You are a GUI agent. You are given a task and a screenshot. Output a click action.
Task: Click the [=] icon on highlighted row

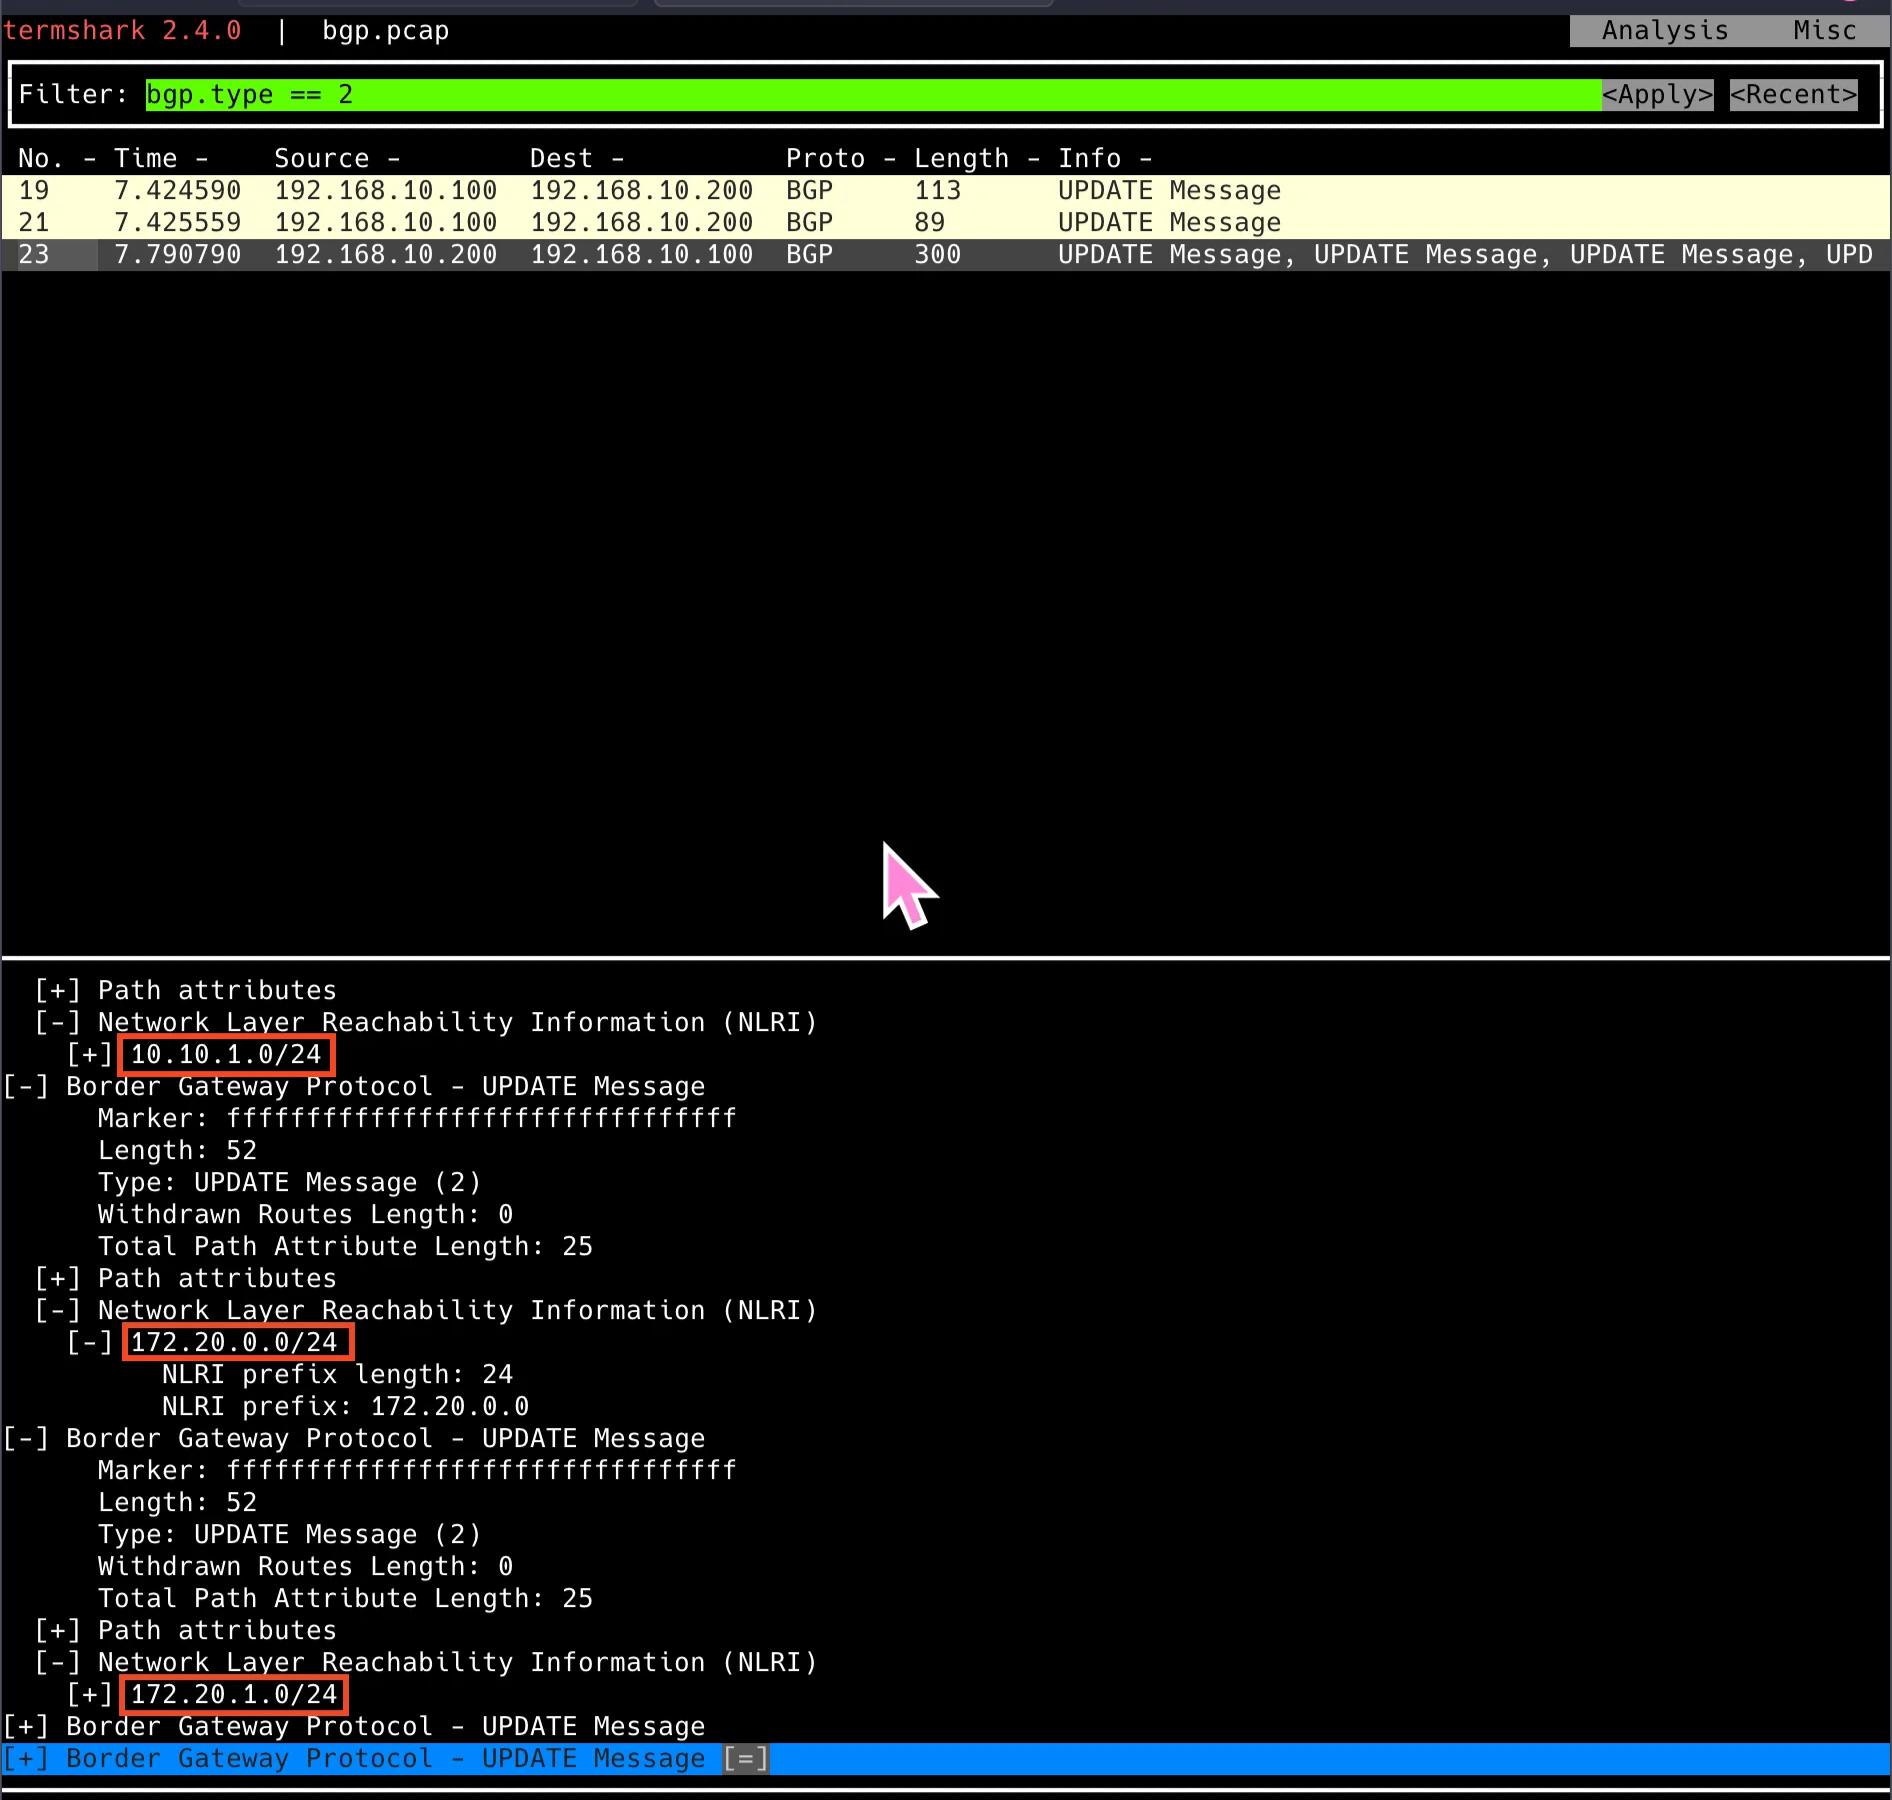coord(745,1759)
